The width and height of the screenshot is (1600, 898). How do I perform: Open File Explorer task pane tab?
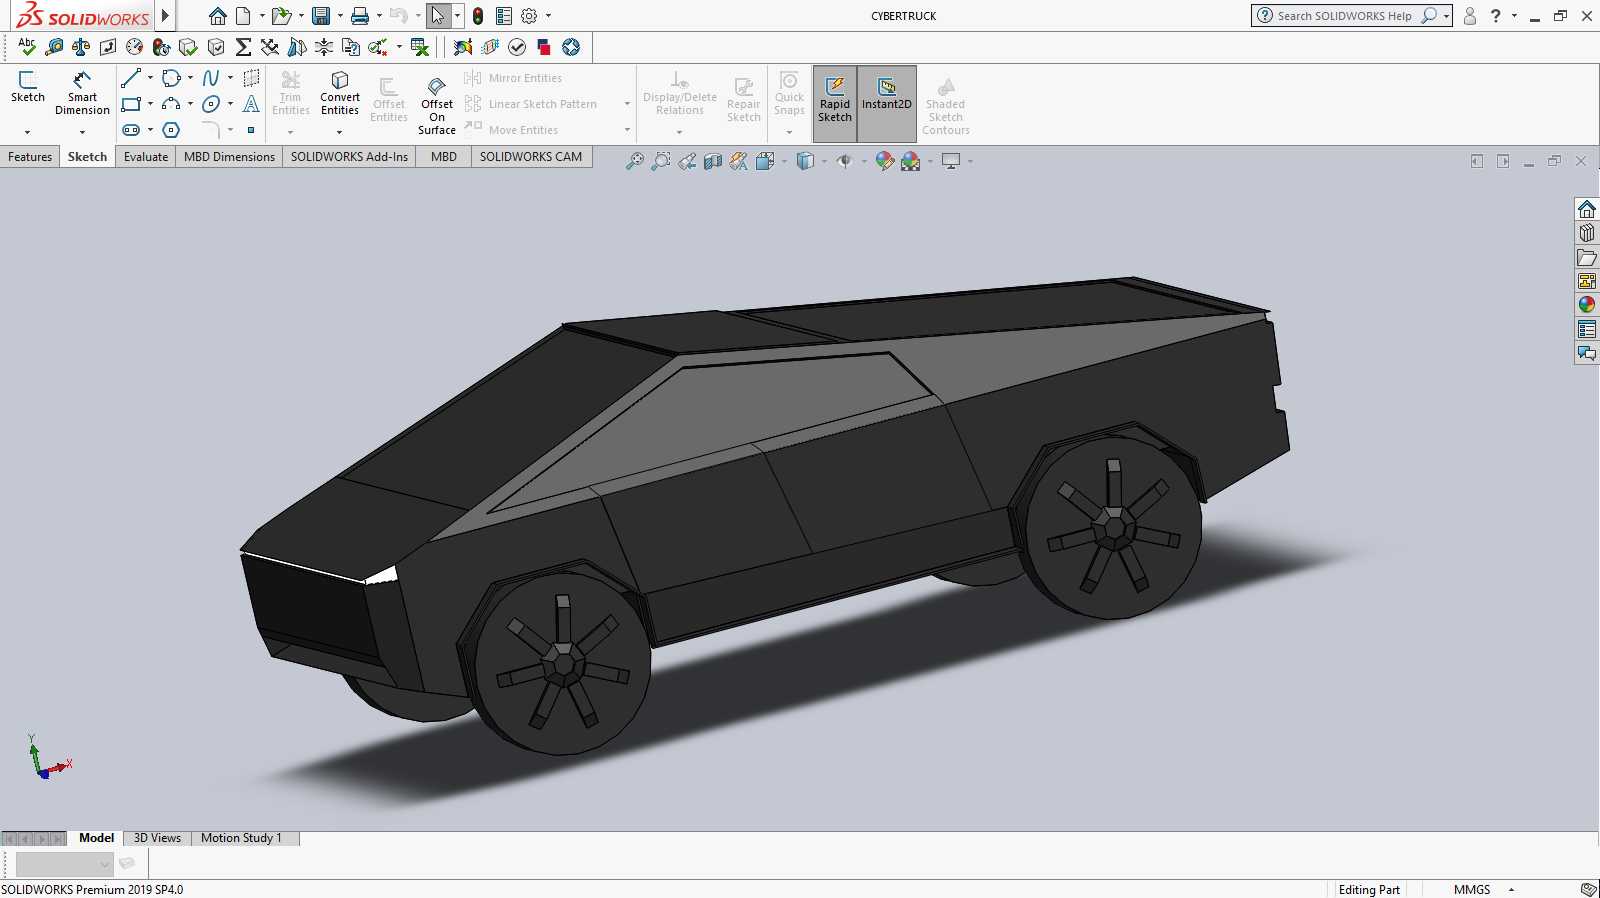1587,257
